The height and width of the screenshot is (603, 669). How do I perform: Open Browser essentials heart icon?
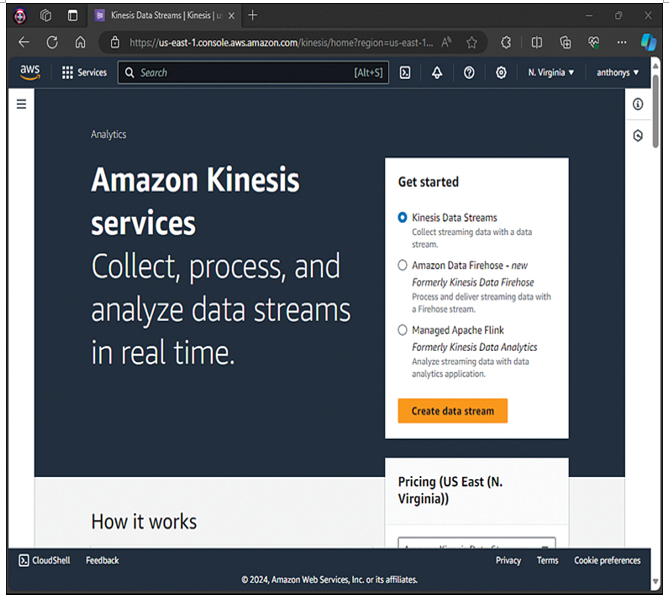(x=593, y=42)
